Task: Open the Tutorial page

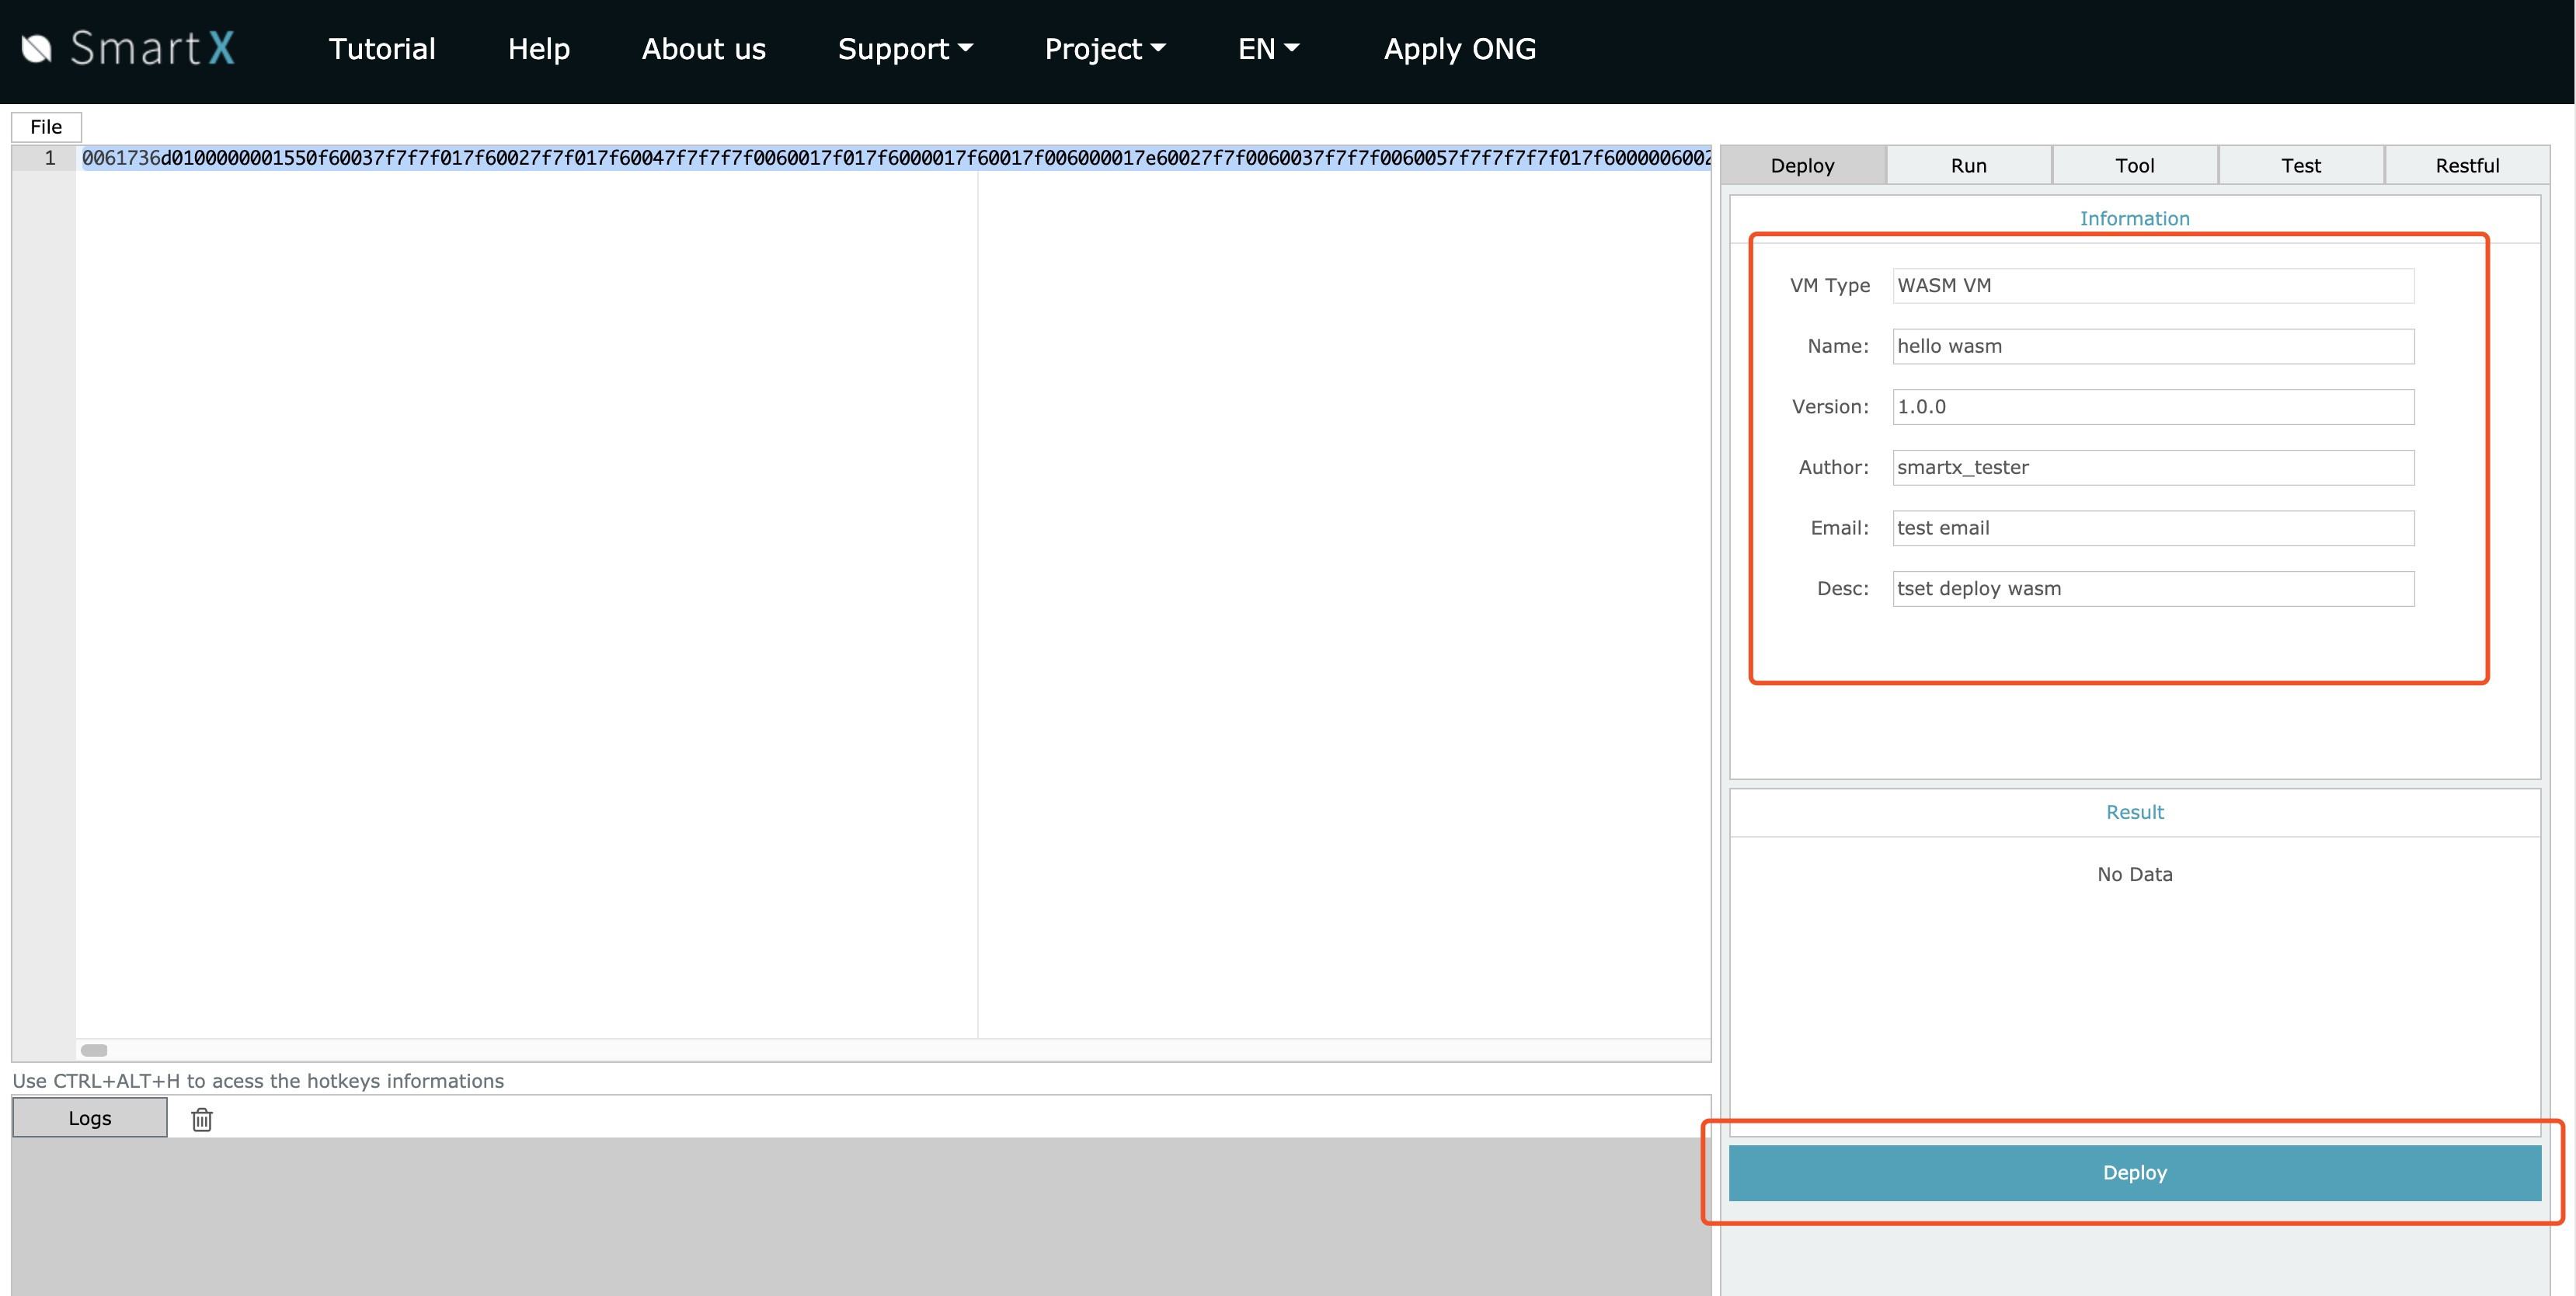Action: coord(382,48)
